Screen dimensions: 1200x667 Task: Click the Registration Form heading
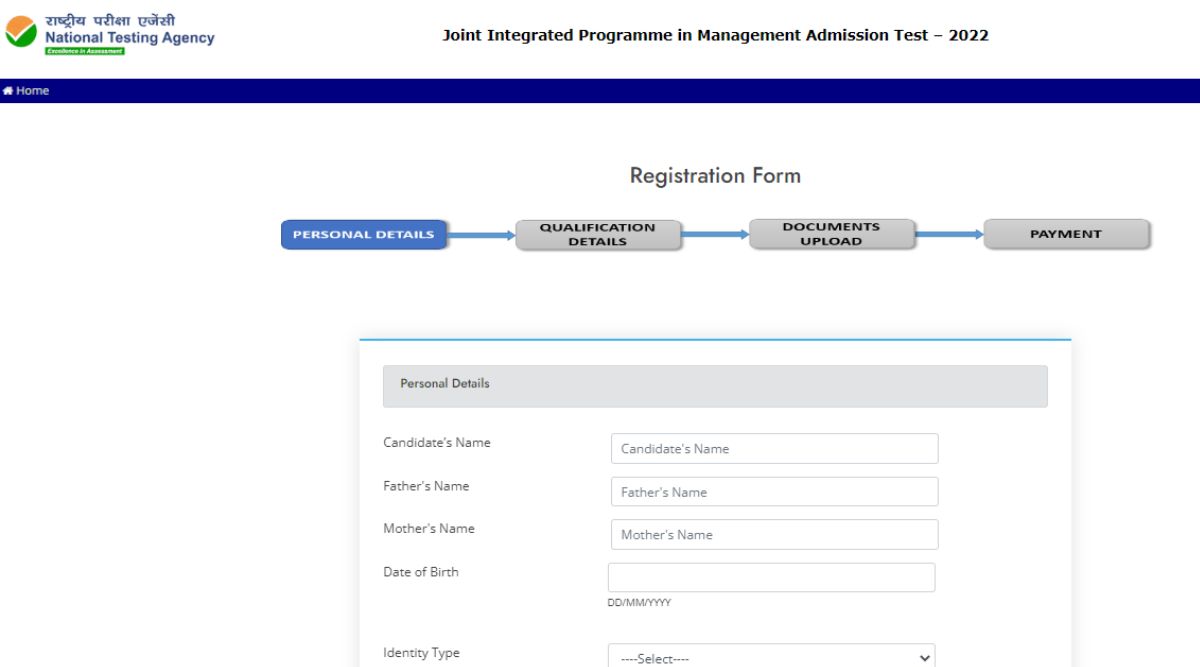click(x=715, y=176)
